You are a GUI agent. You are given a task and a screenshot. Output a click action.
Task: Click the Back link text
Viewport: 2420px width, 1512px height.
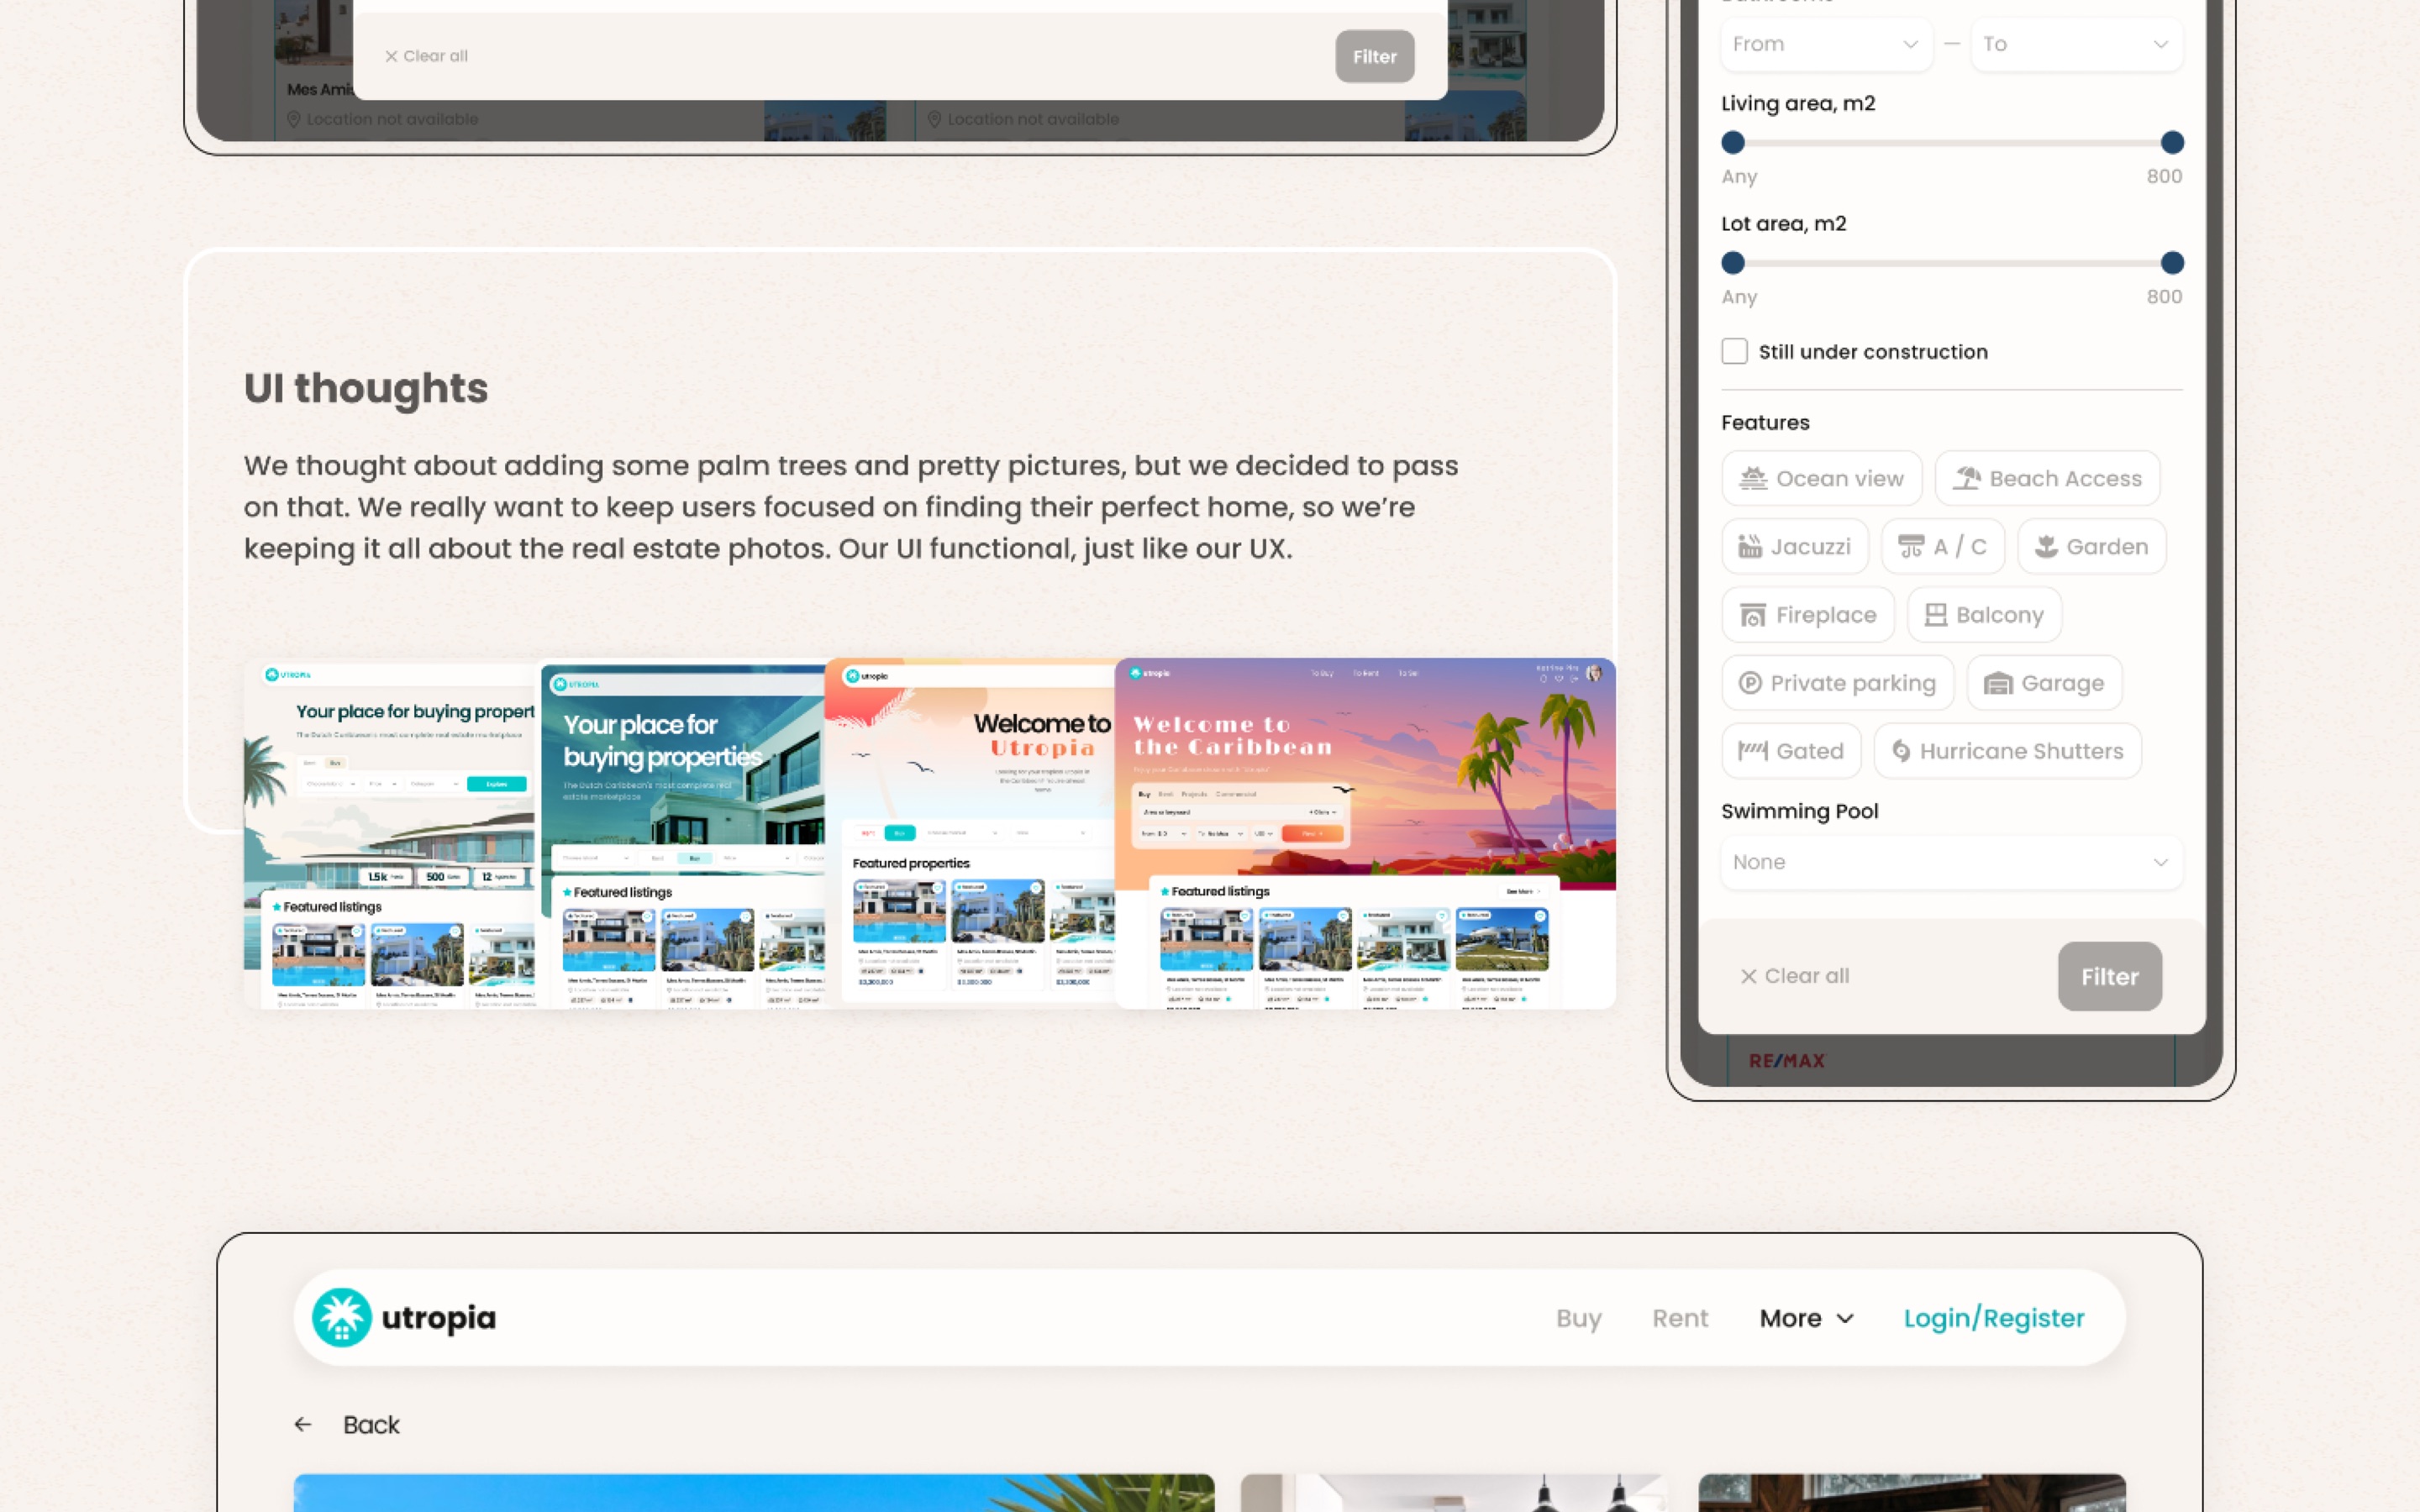370,1424
